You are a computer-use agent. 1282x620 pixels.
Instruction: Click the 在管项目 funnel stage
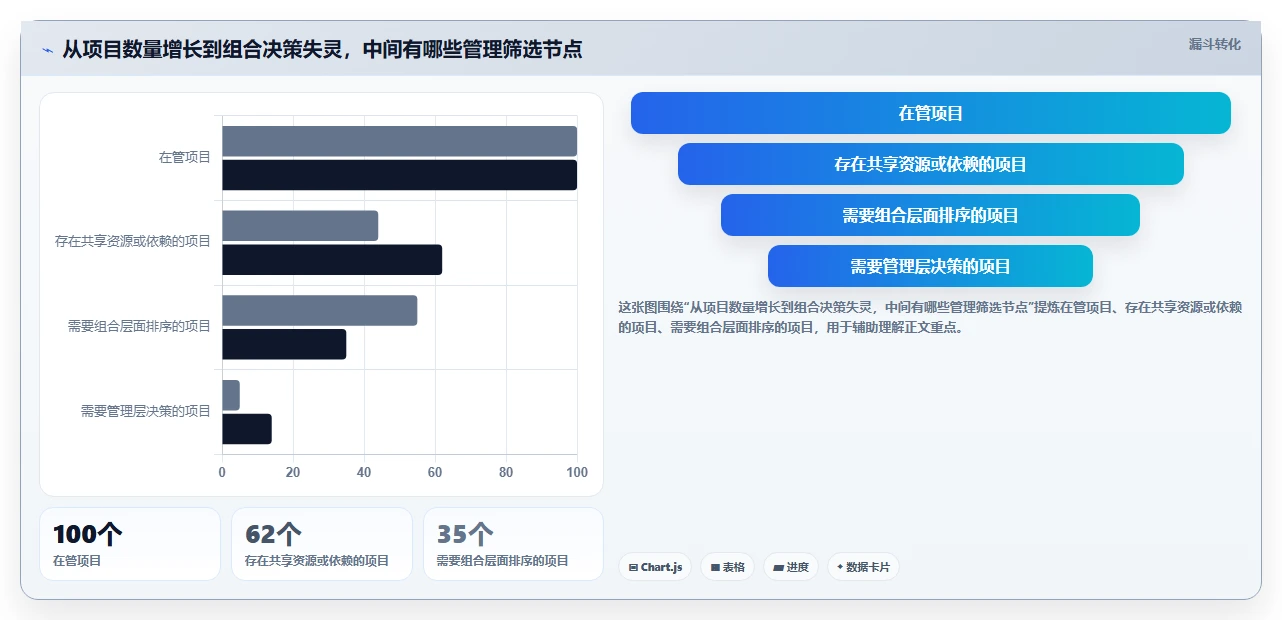(x=931, y=113)
